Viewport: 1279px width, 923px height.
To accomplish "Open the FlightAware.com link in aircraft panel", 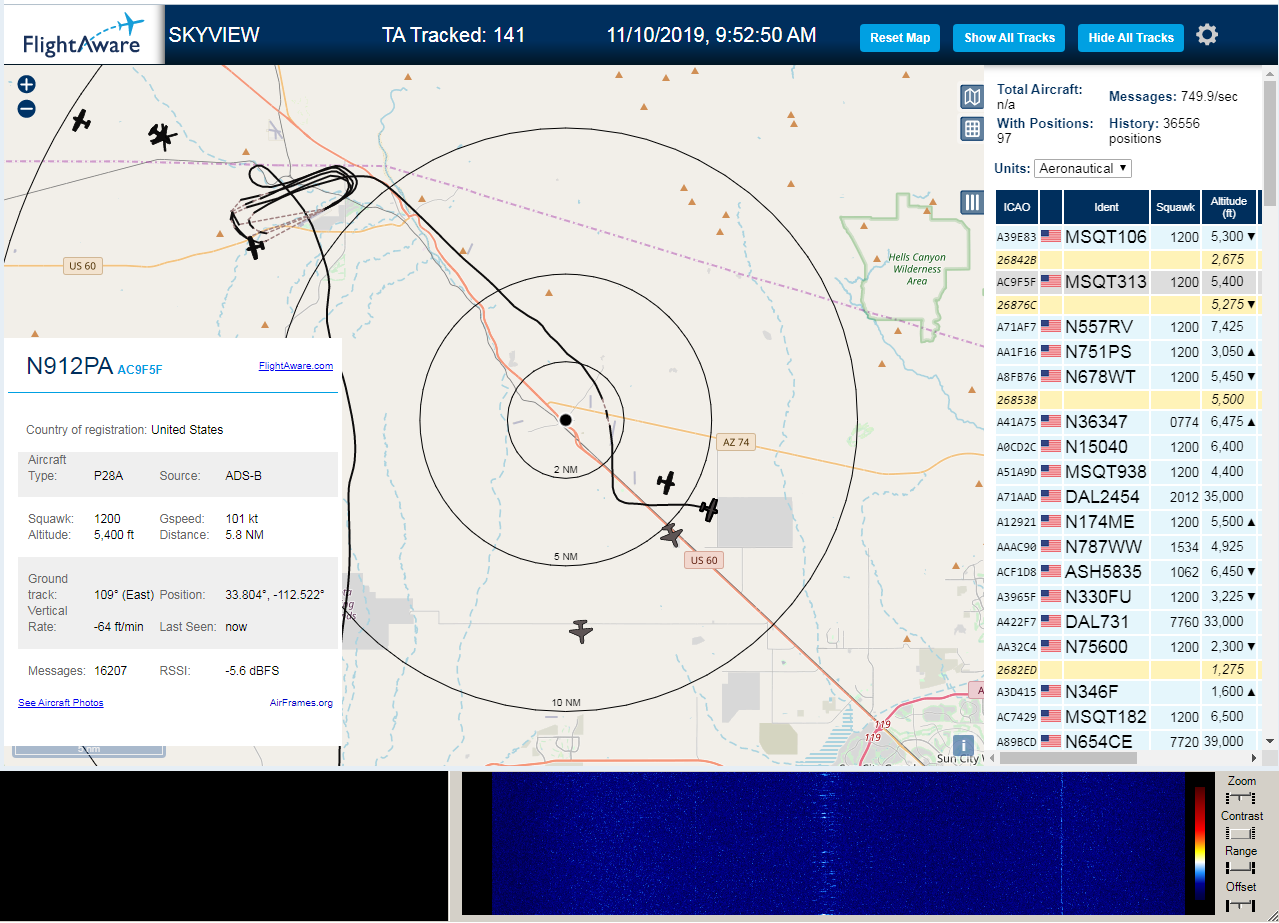I will click(296, 366).
